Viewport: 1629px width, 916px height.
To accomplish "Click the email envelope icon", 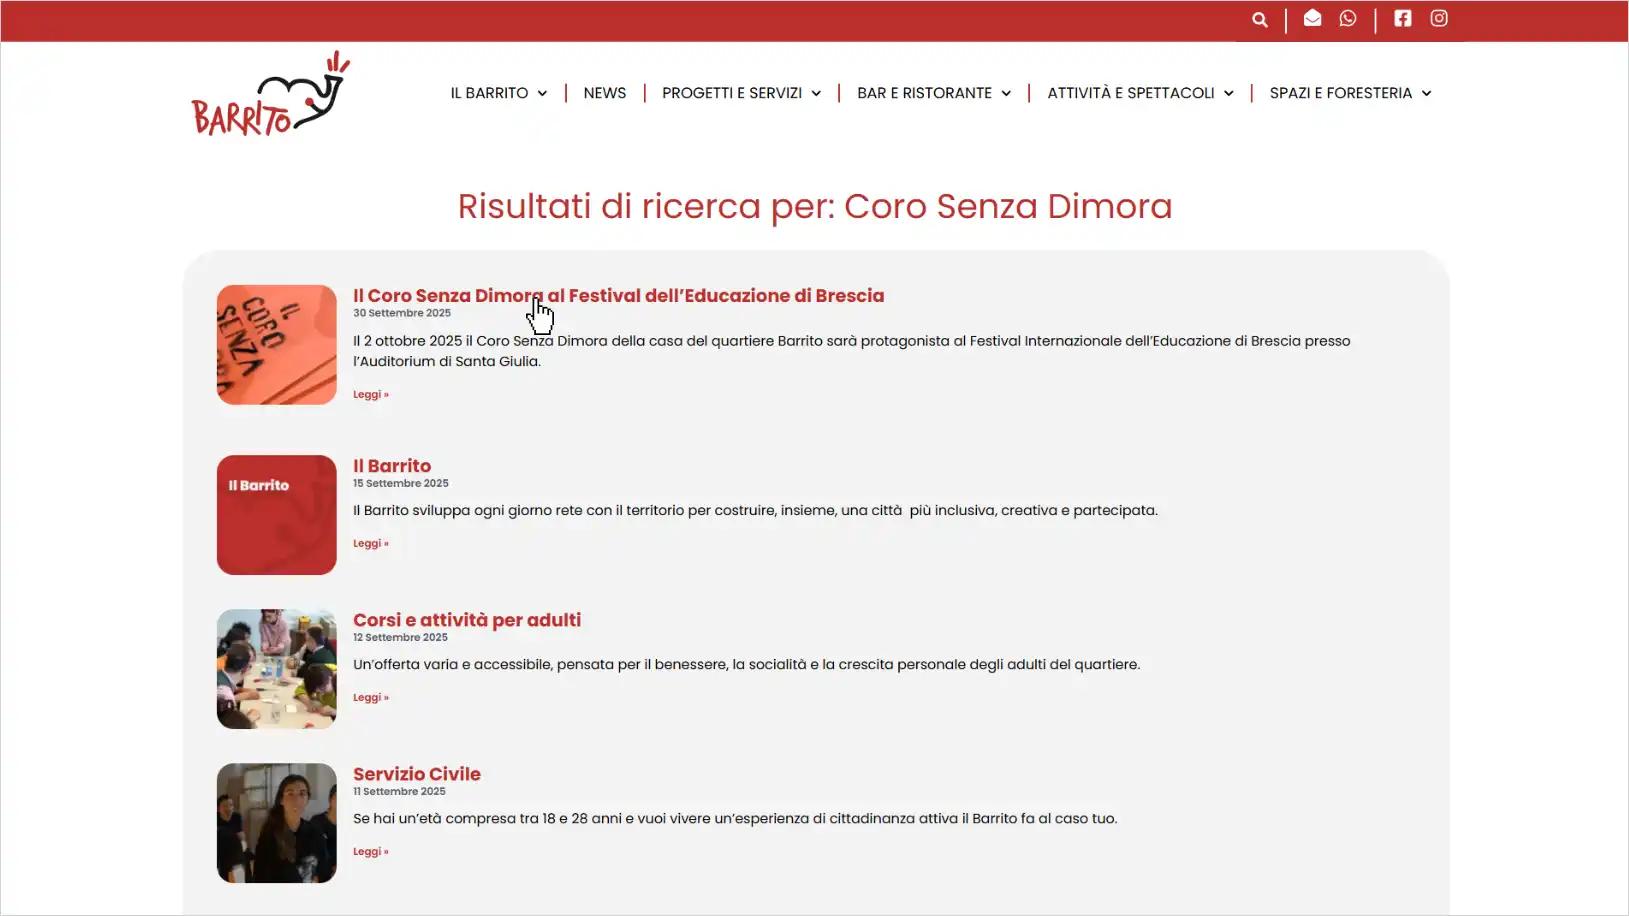I will (x=1313, y=17).
